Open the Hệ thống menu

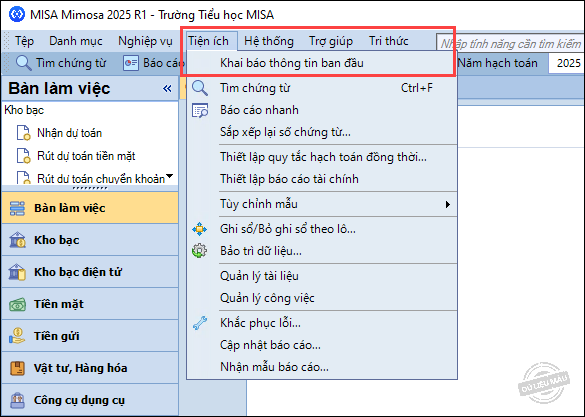(269, 41)
